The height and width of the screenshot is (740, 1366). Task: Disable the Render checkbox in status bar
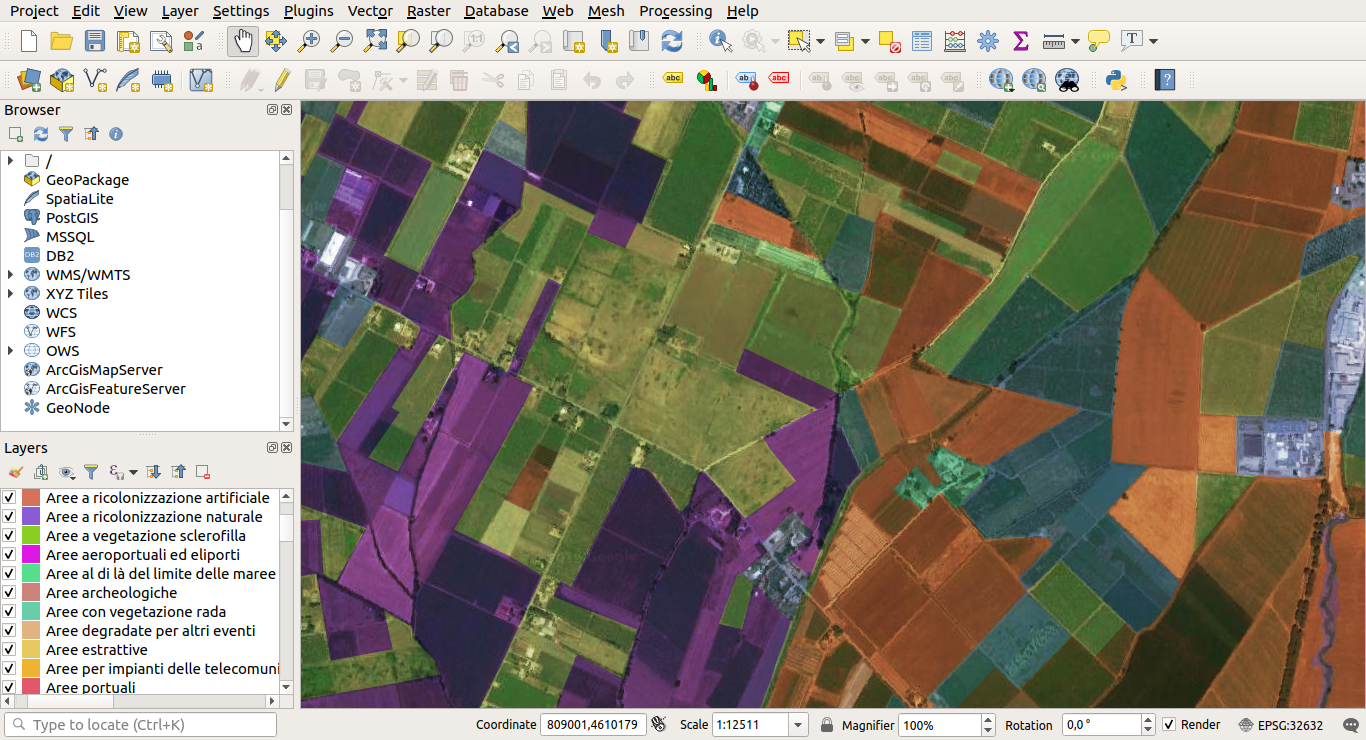[x=1169, y=725]
